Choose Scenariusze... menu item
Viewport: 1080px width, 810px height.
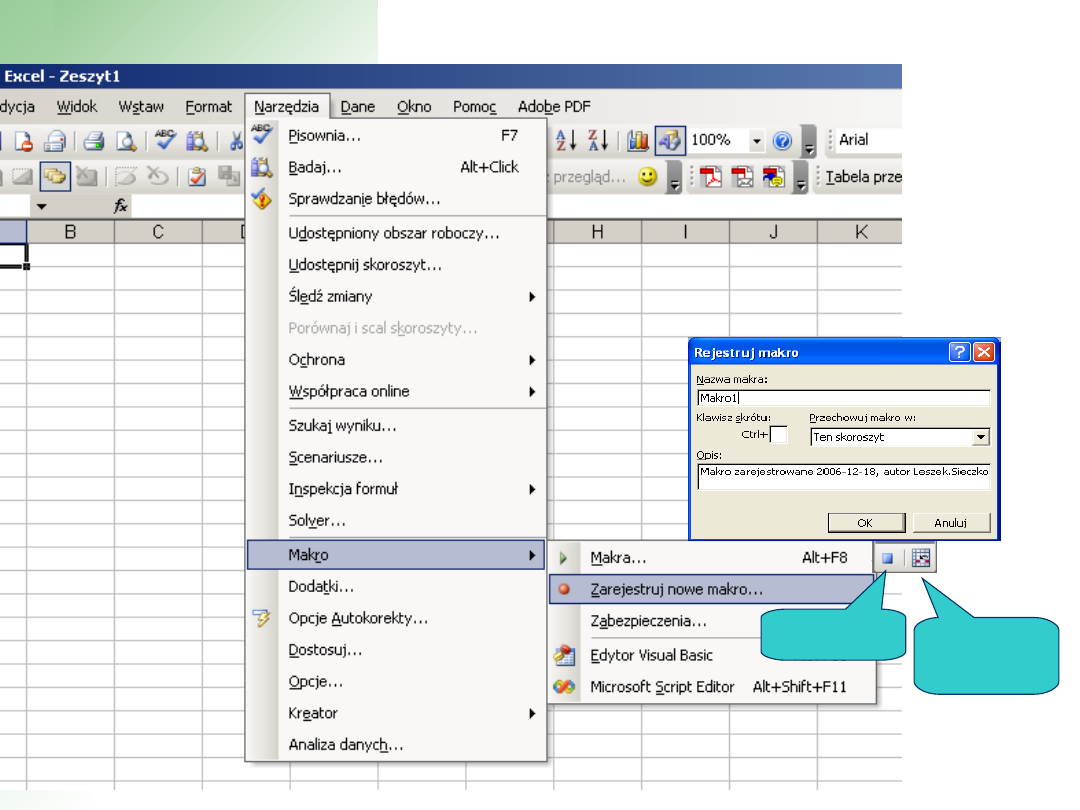coord(396,457)
